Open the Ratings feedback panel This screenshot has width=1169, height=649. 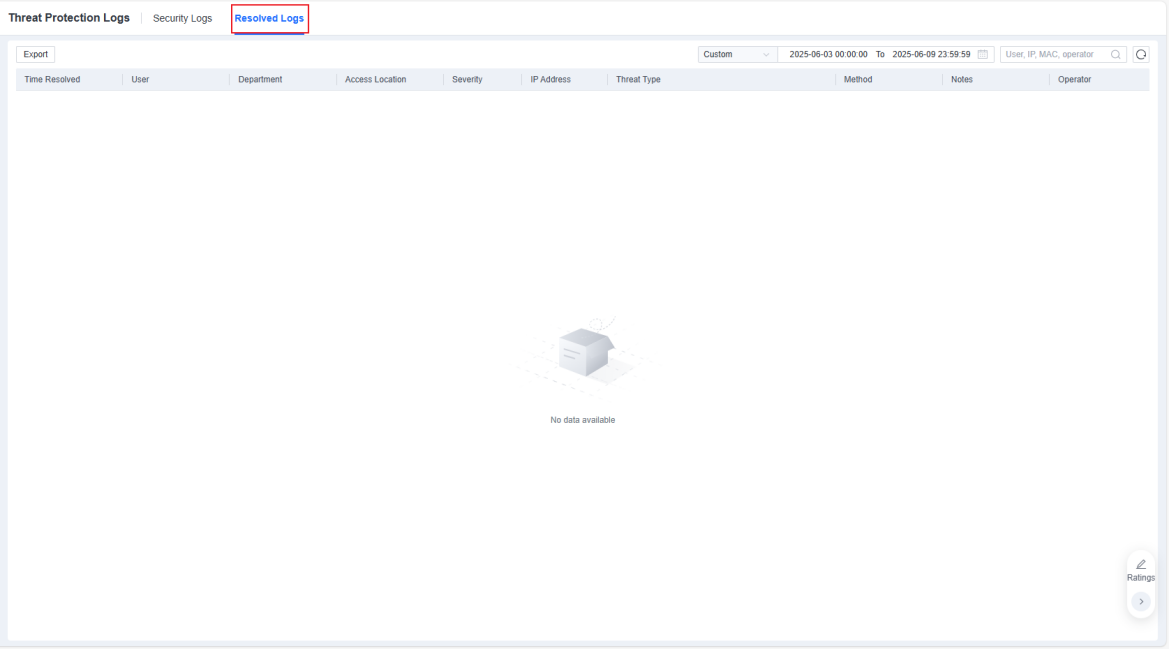point(1141,570)
